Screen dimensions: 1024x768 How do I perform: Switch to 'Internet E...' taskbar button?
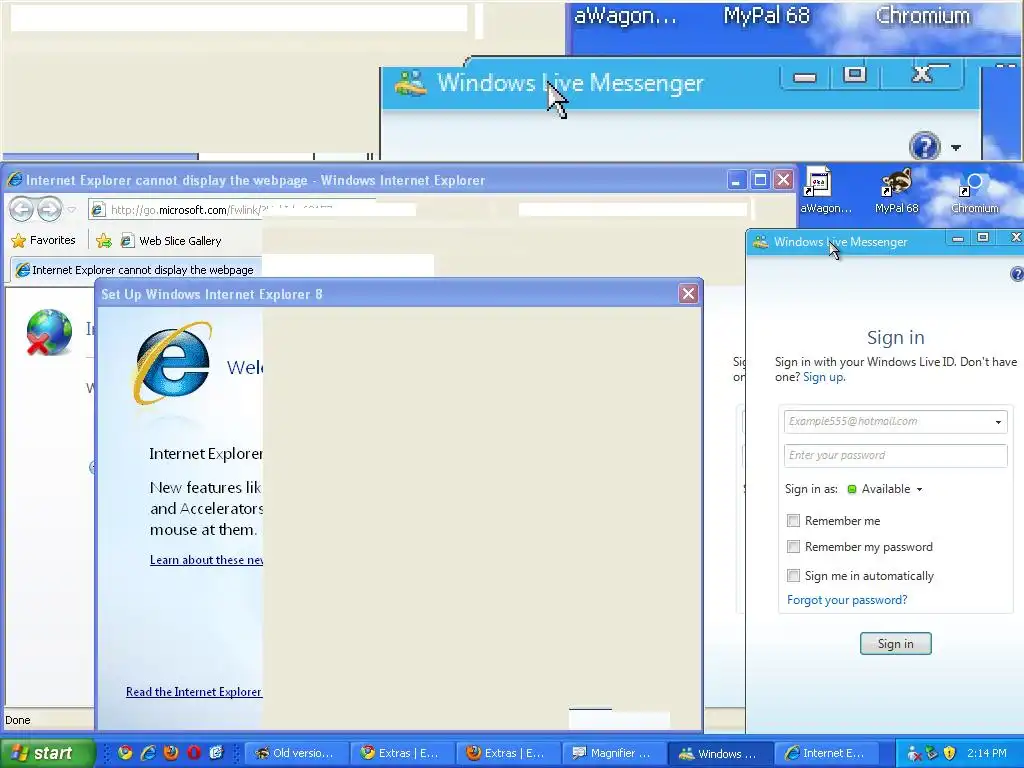pyautogui.click(x=827, y=753)
